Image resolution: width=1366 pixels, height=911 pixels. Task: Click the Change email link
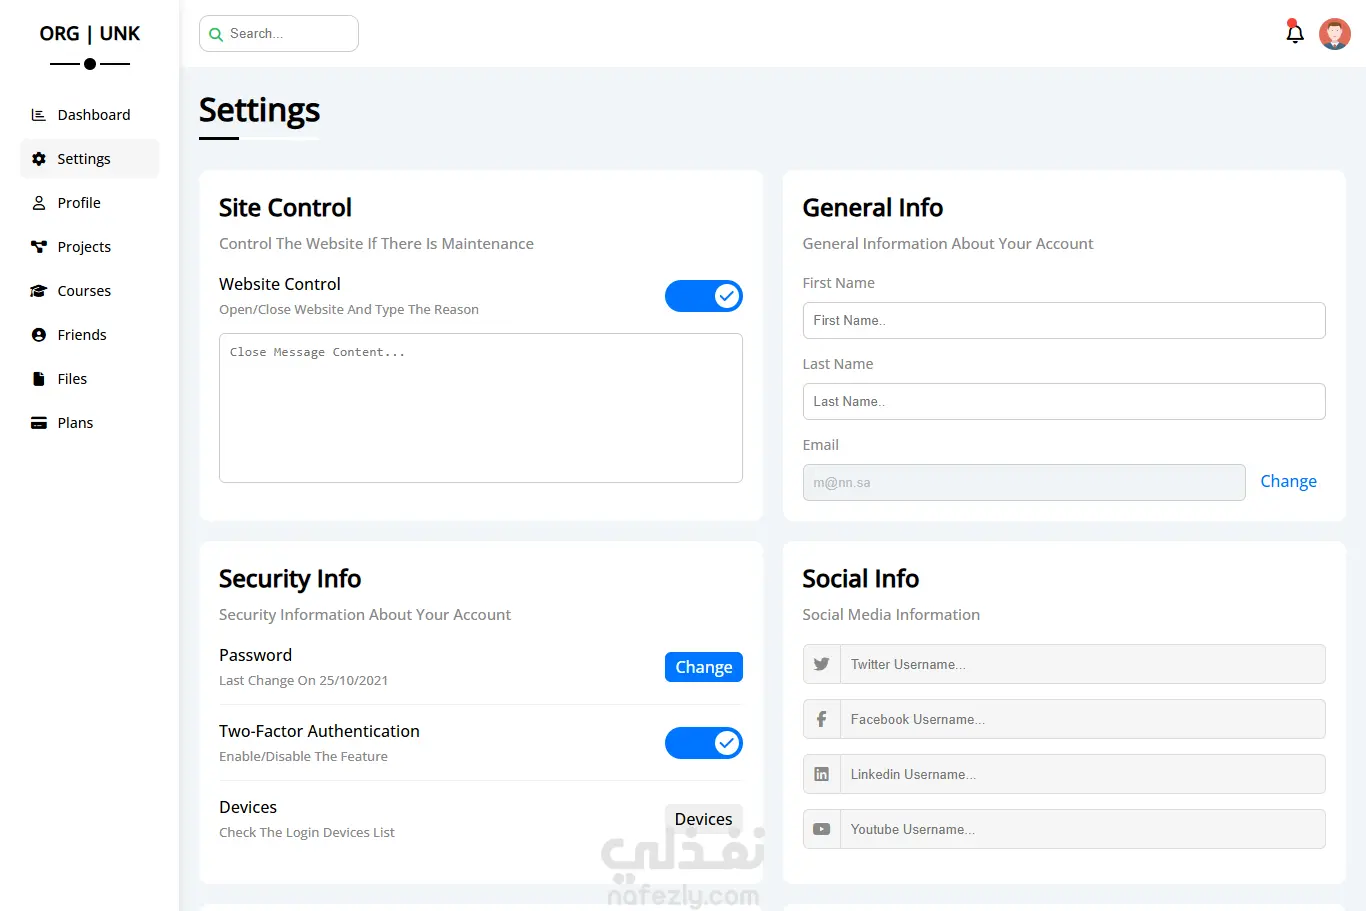(1288, 481)
